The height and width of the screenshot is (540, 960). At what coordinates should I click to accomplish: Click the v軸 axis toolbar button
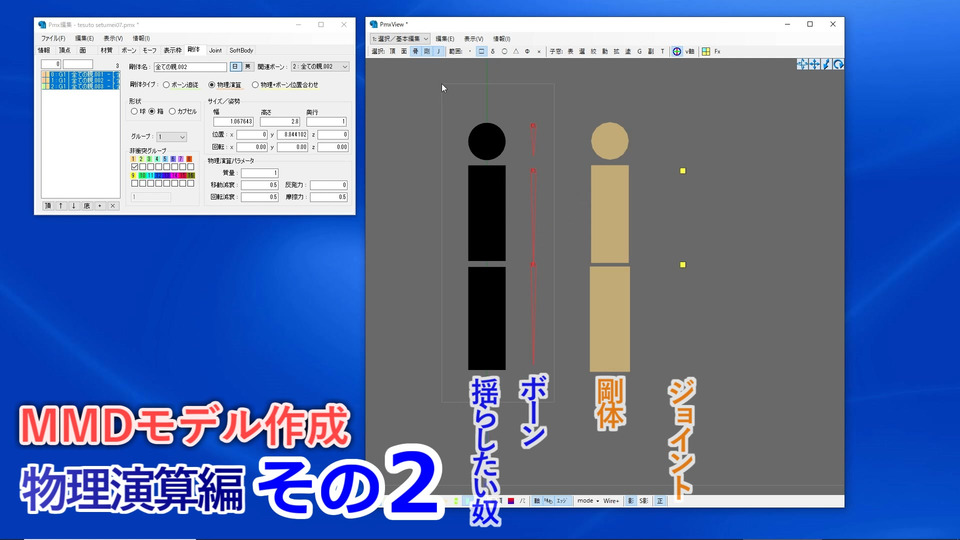(x=689, y=51)
